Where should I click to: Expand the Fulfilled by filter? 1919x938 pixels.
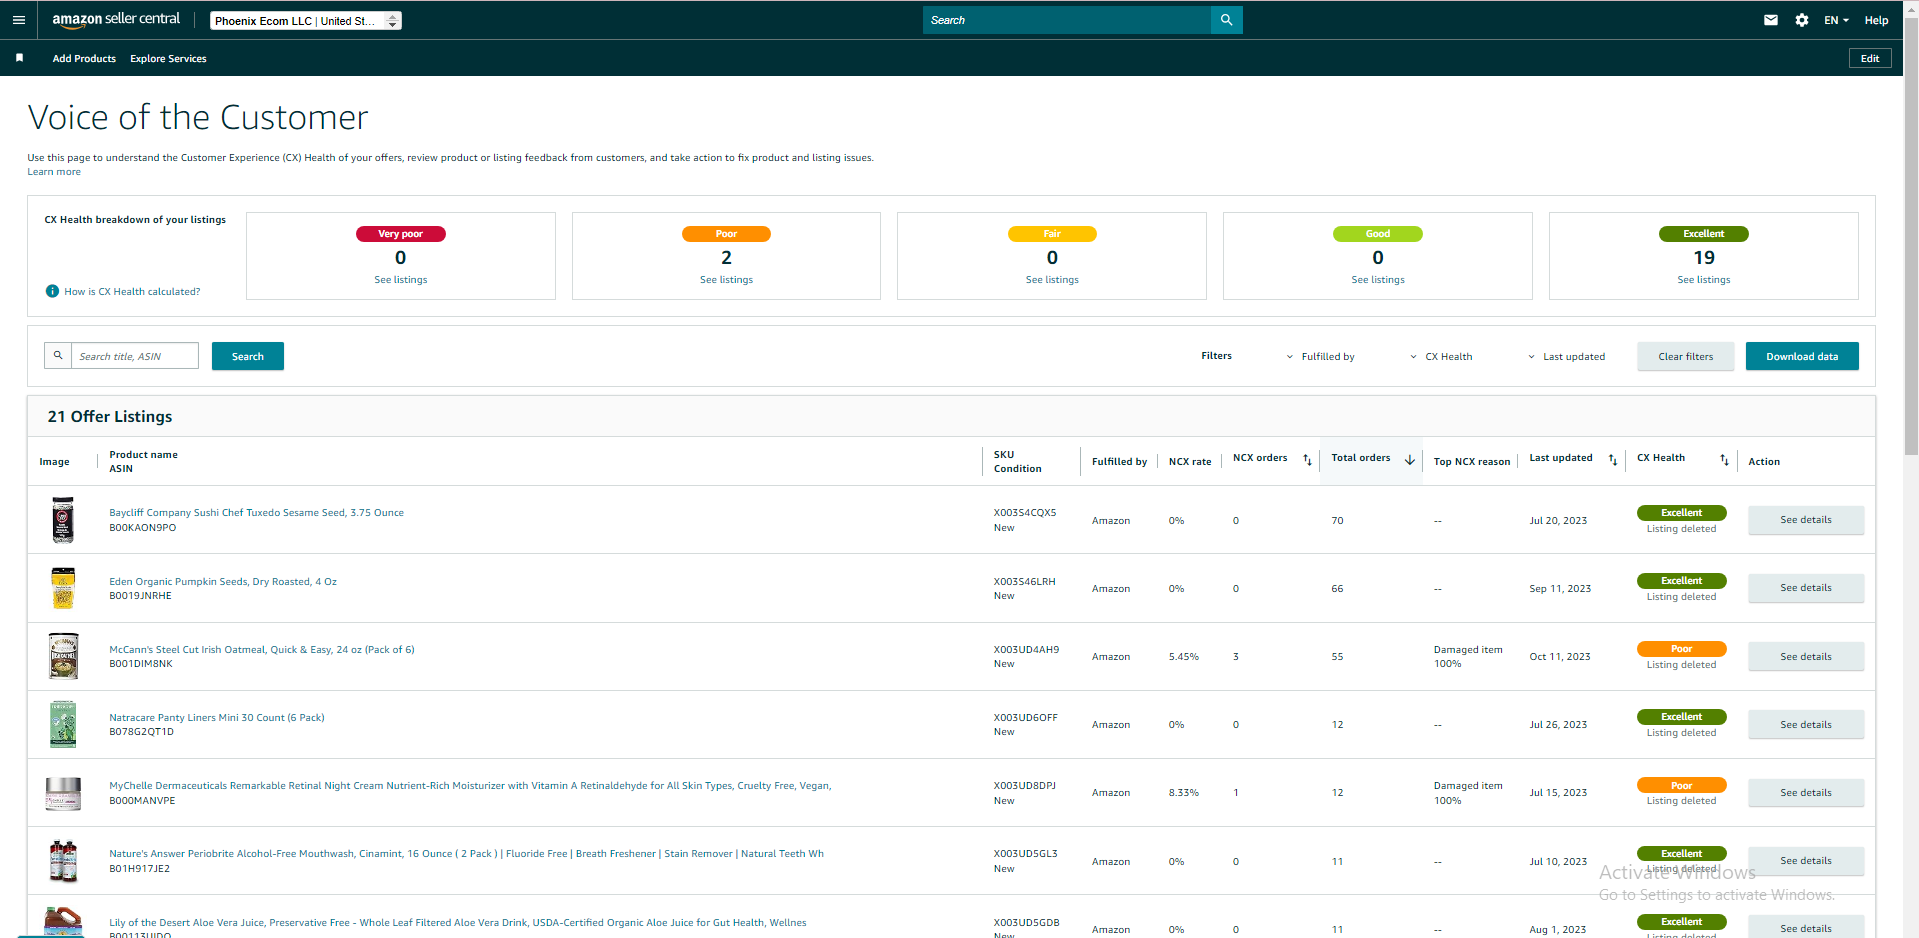tap(1320, 356)
